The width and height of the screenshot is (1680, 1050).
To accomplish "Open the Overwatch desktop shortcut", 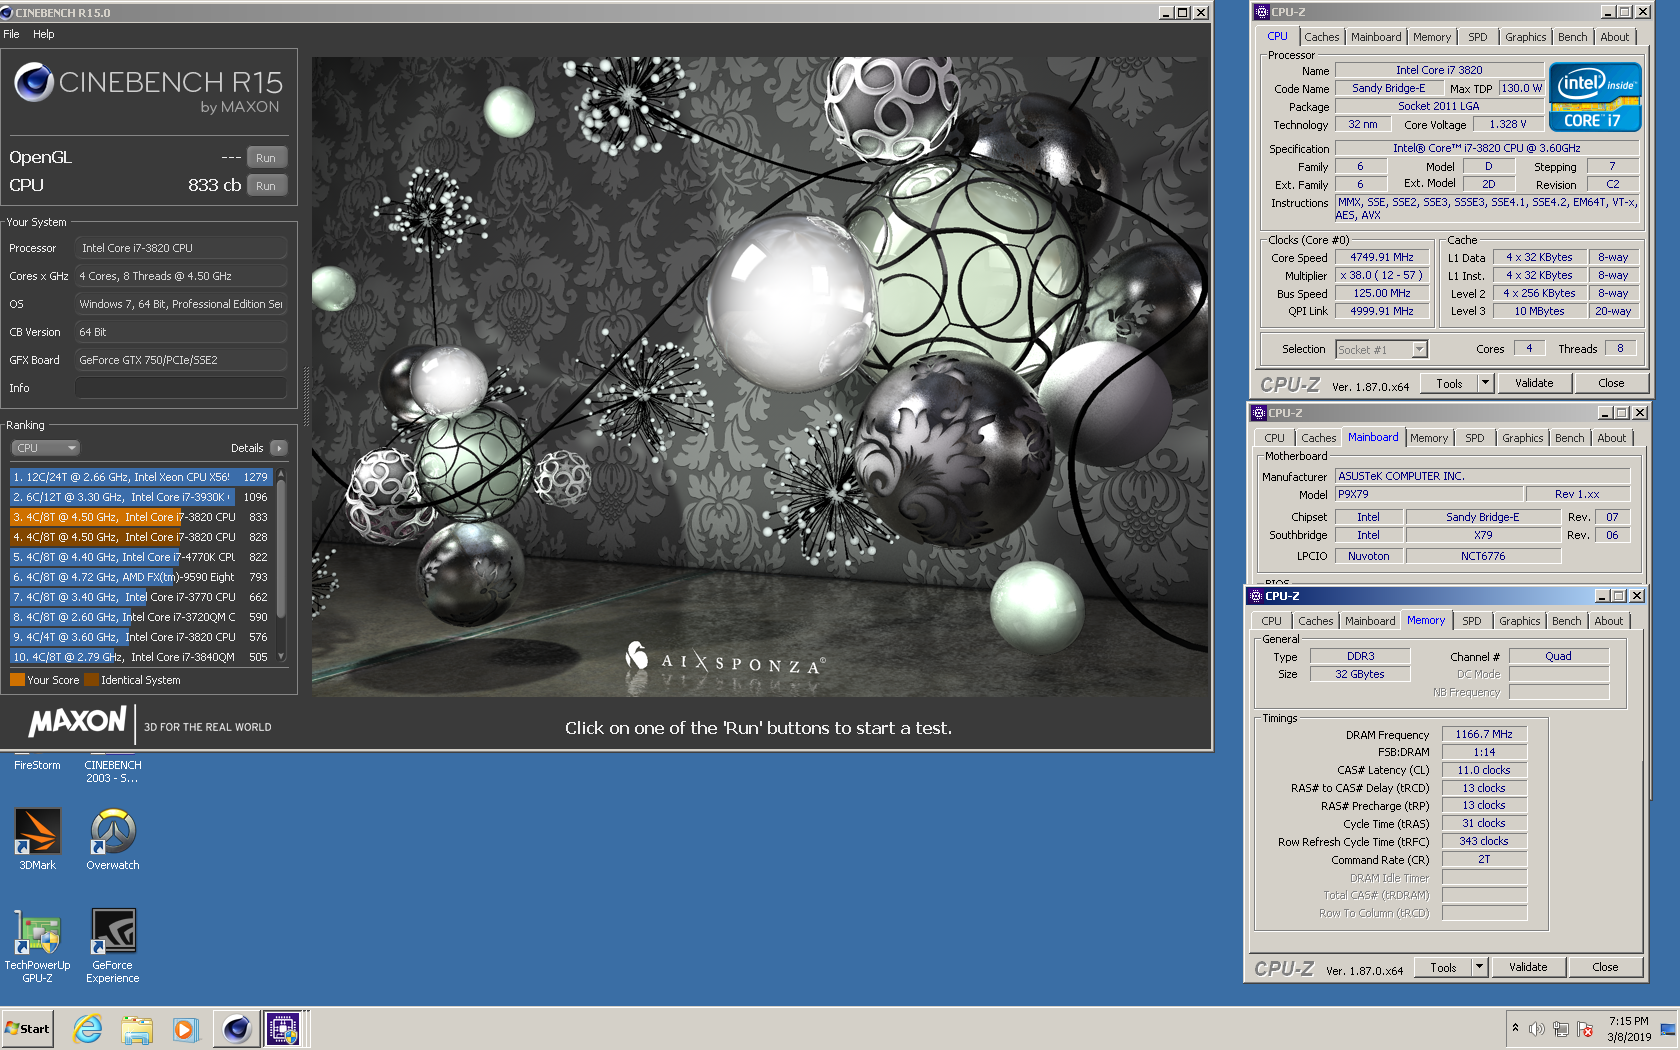I will (x=113, y=839).
